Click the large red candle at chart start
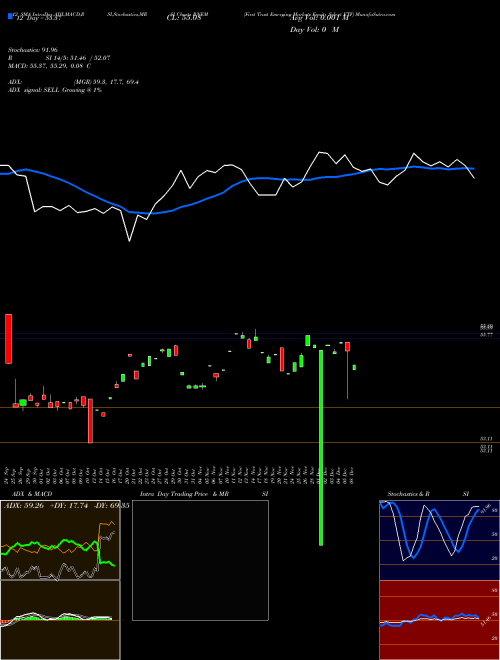This screenshot has height=660, width=500. [x=8, y=339]
